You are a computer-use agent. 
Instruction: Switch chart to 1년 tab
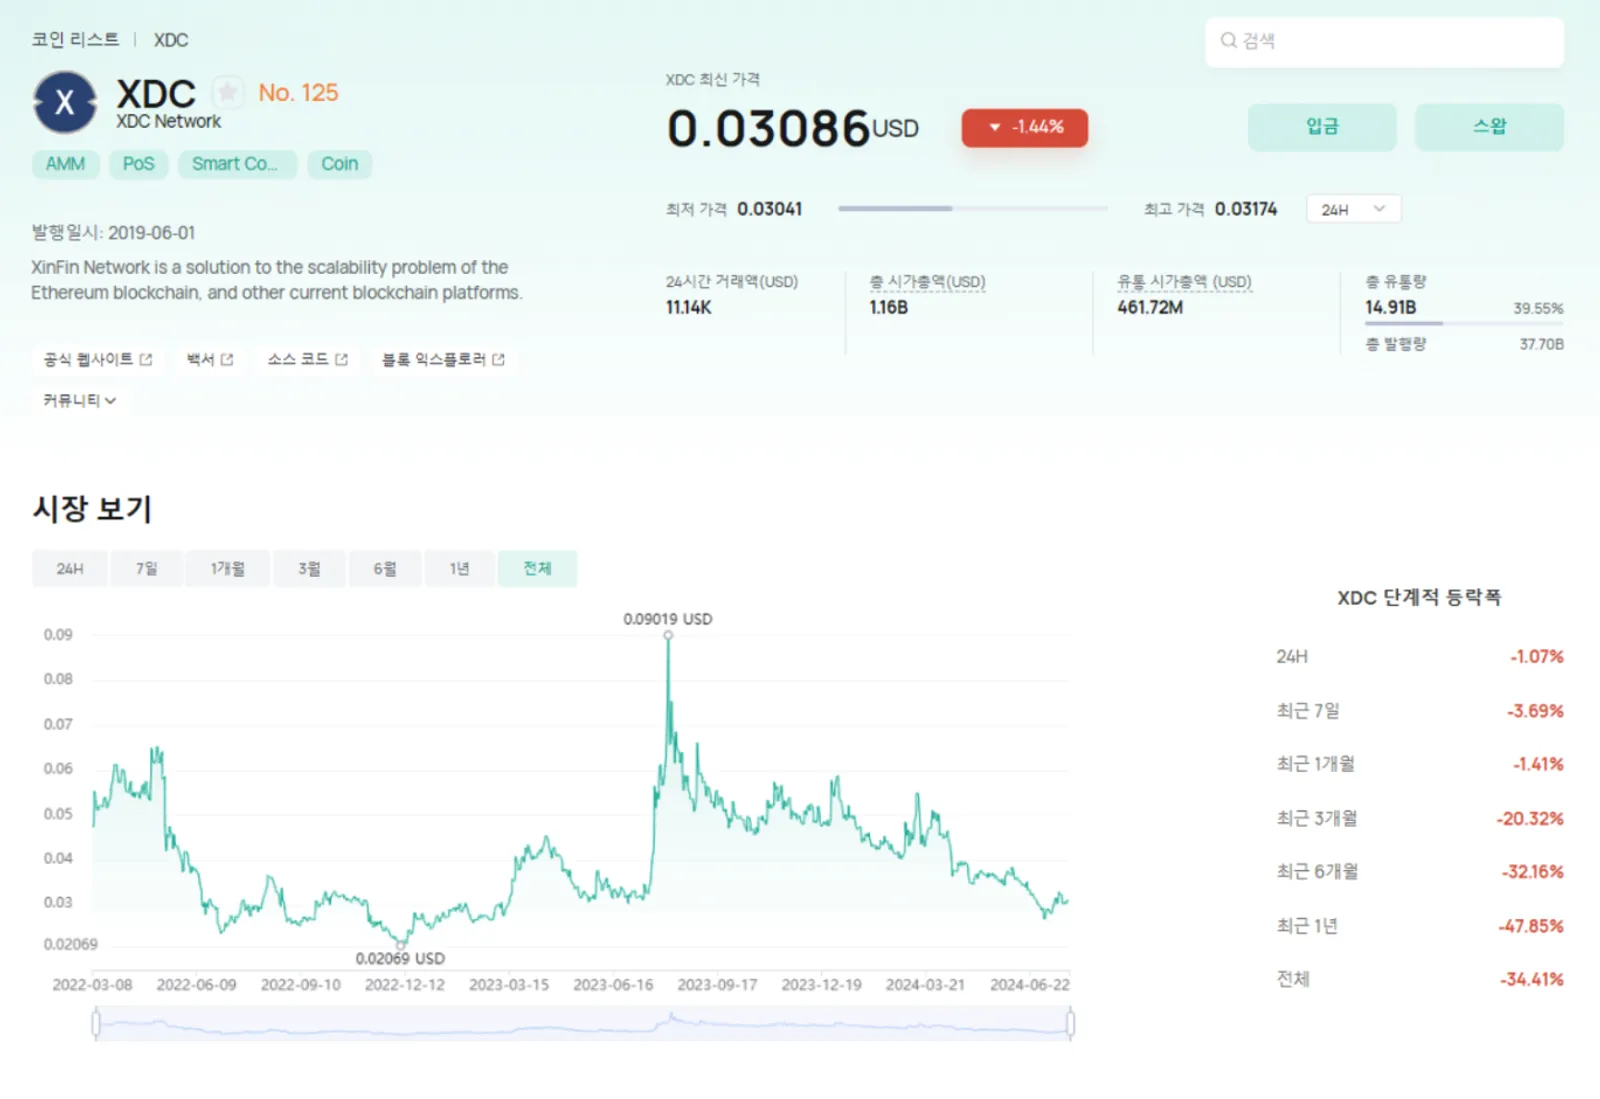[x=460, y=569]
